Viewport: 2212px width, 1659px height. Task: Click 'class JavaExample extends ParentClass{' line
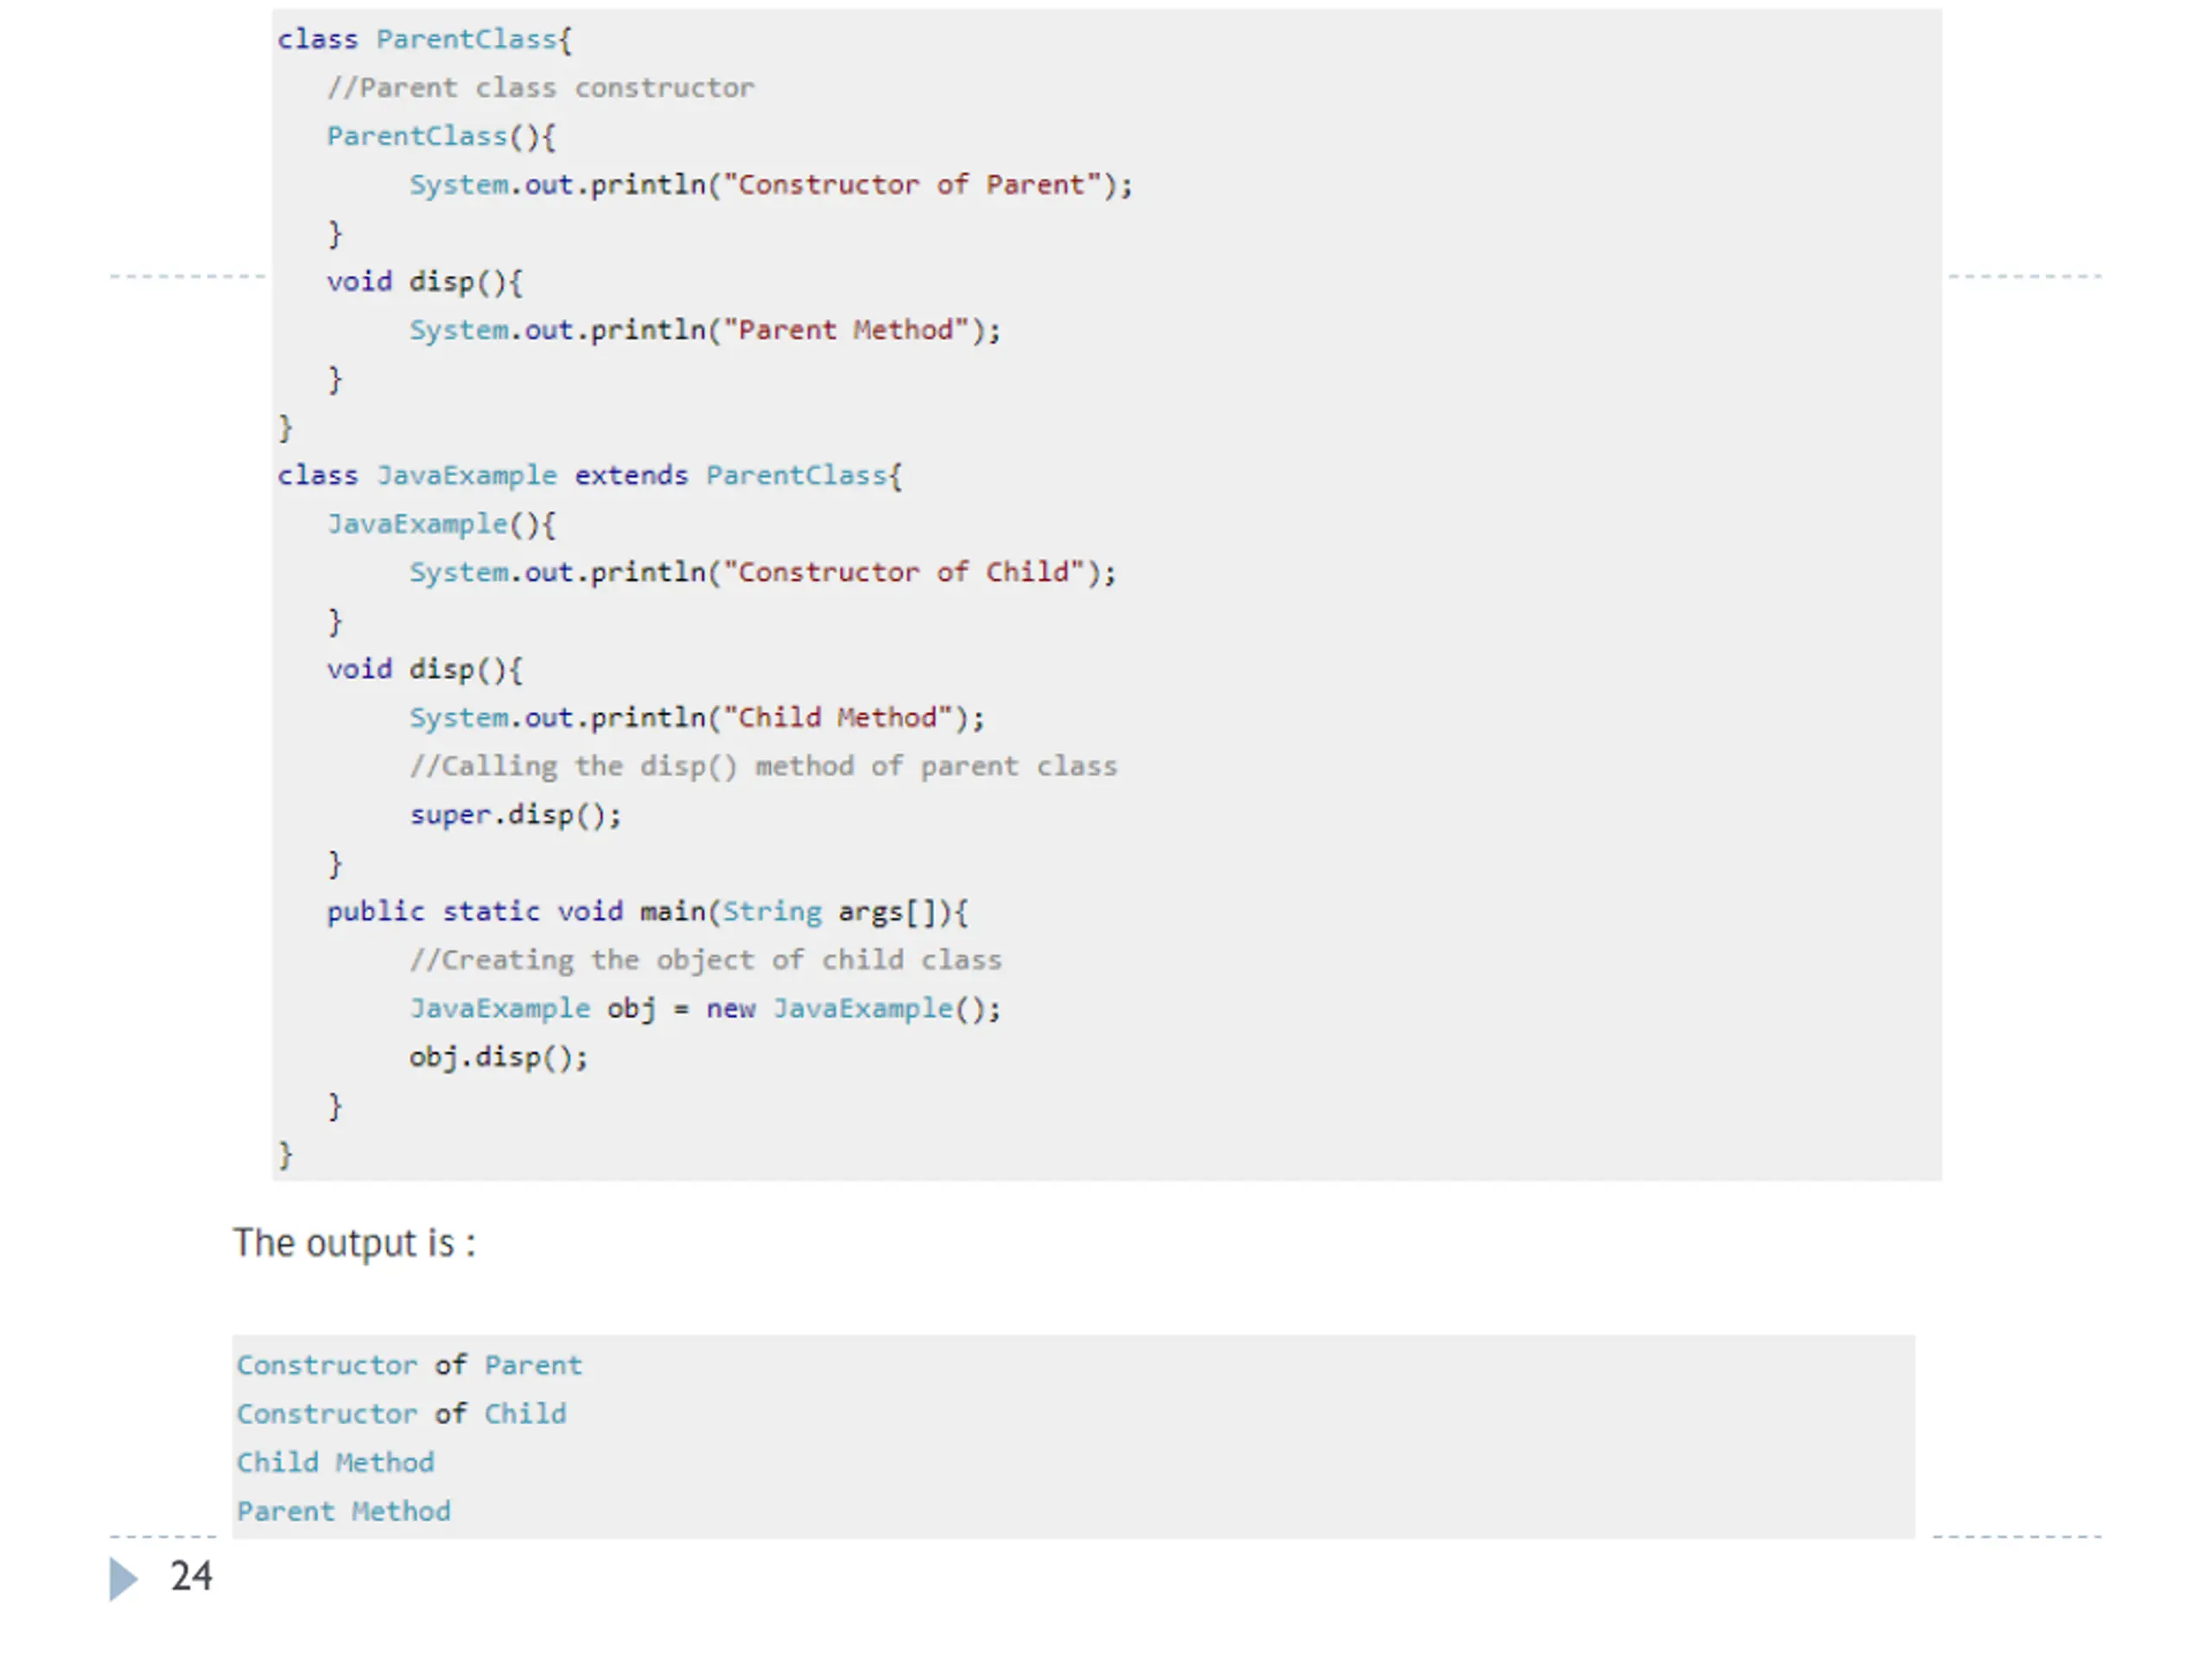pos(590,475)
